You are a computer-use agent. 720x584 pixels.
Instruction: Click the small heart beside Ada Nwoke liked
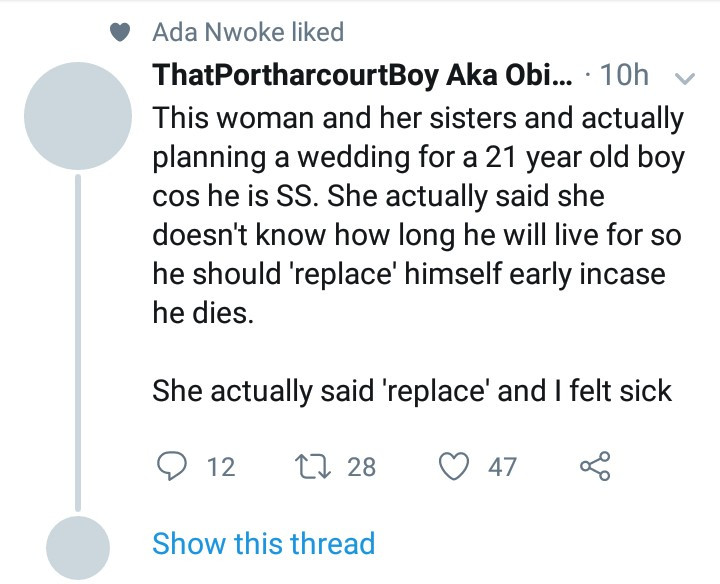coord(120,33)
